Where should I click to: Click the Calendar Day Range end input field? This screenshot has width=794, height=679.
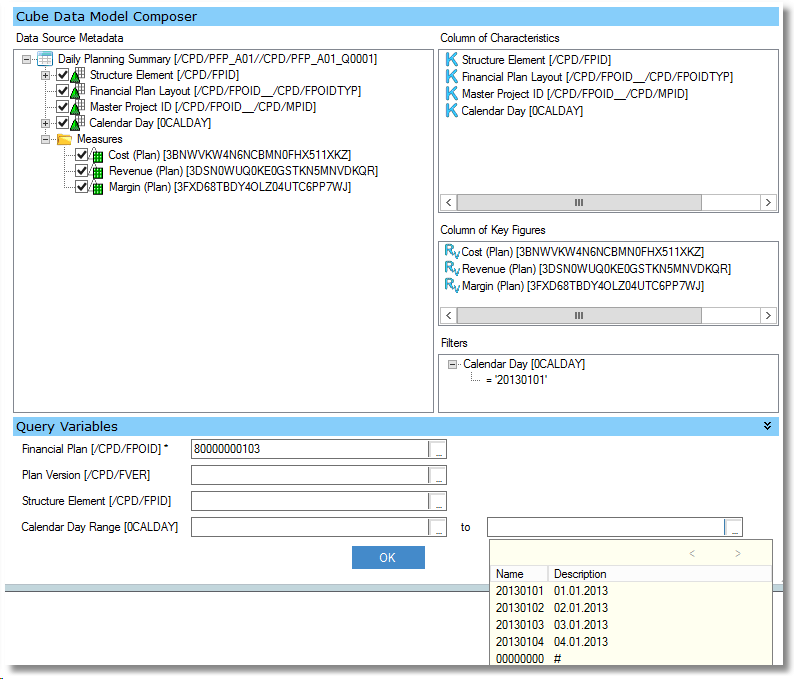[606, 527]
